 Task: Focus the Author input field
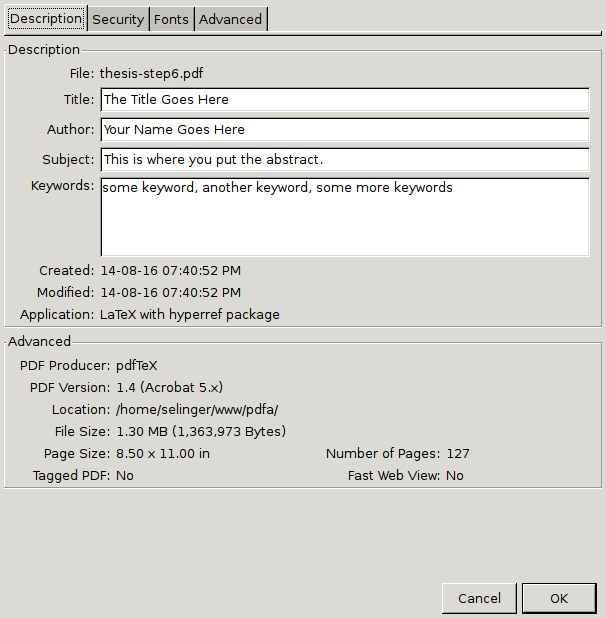click(x=344, y=130)
